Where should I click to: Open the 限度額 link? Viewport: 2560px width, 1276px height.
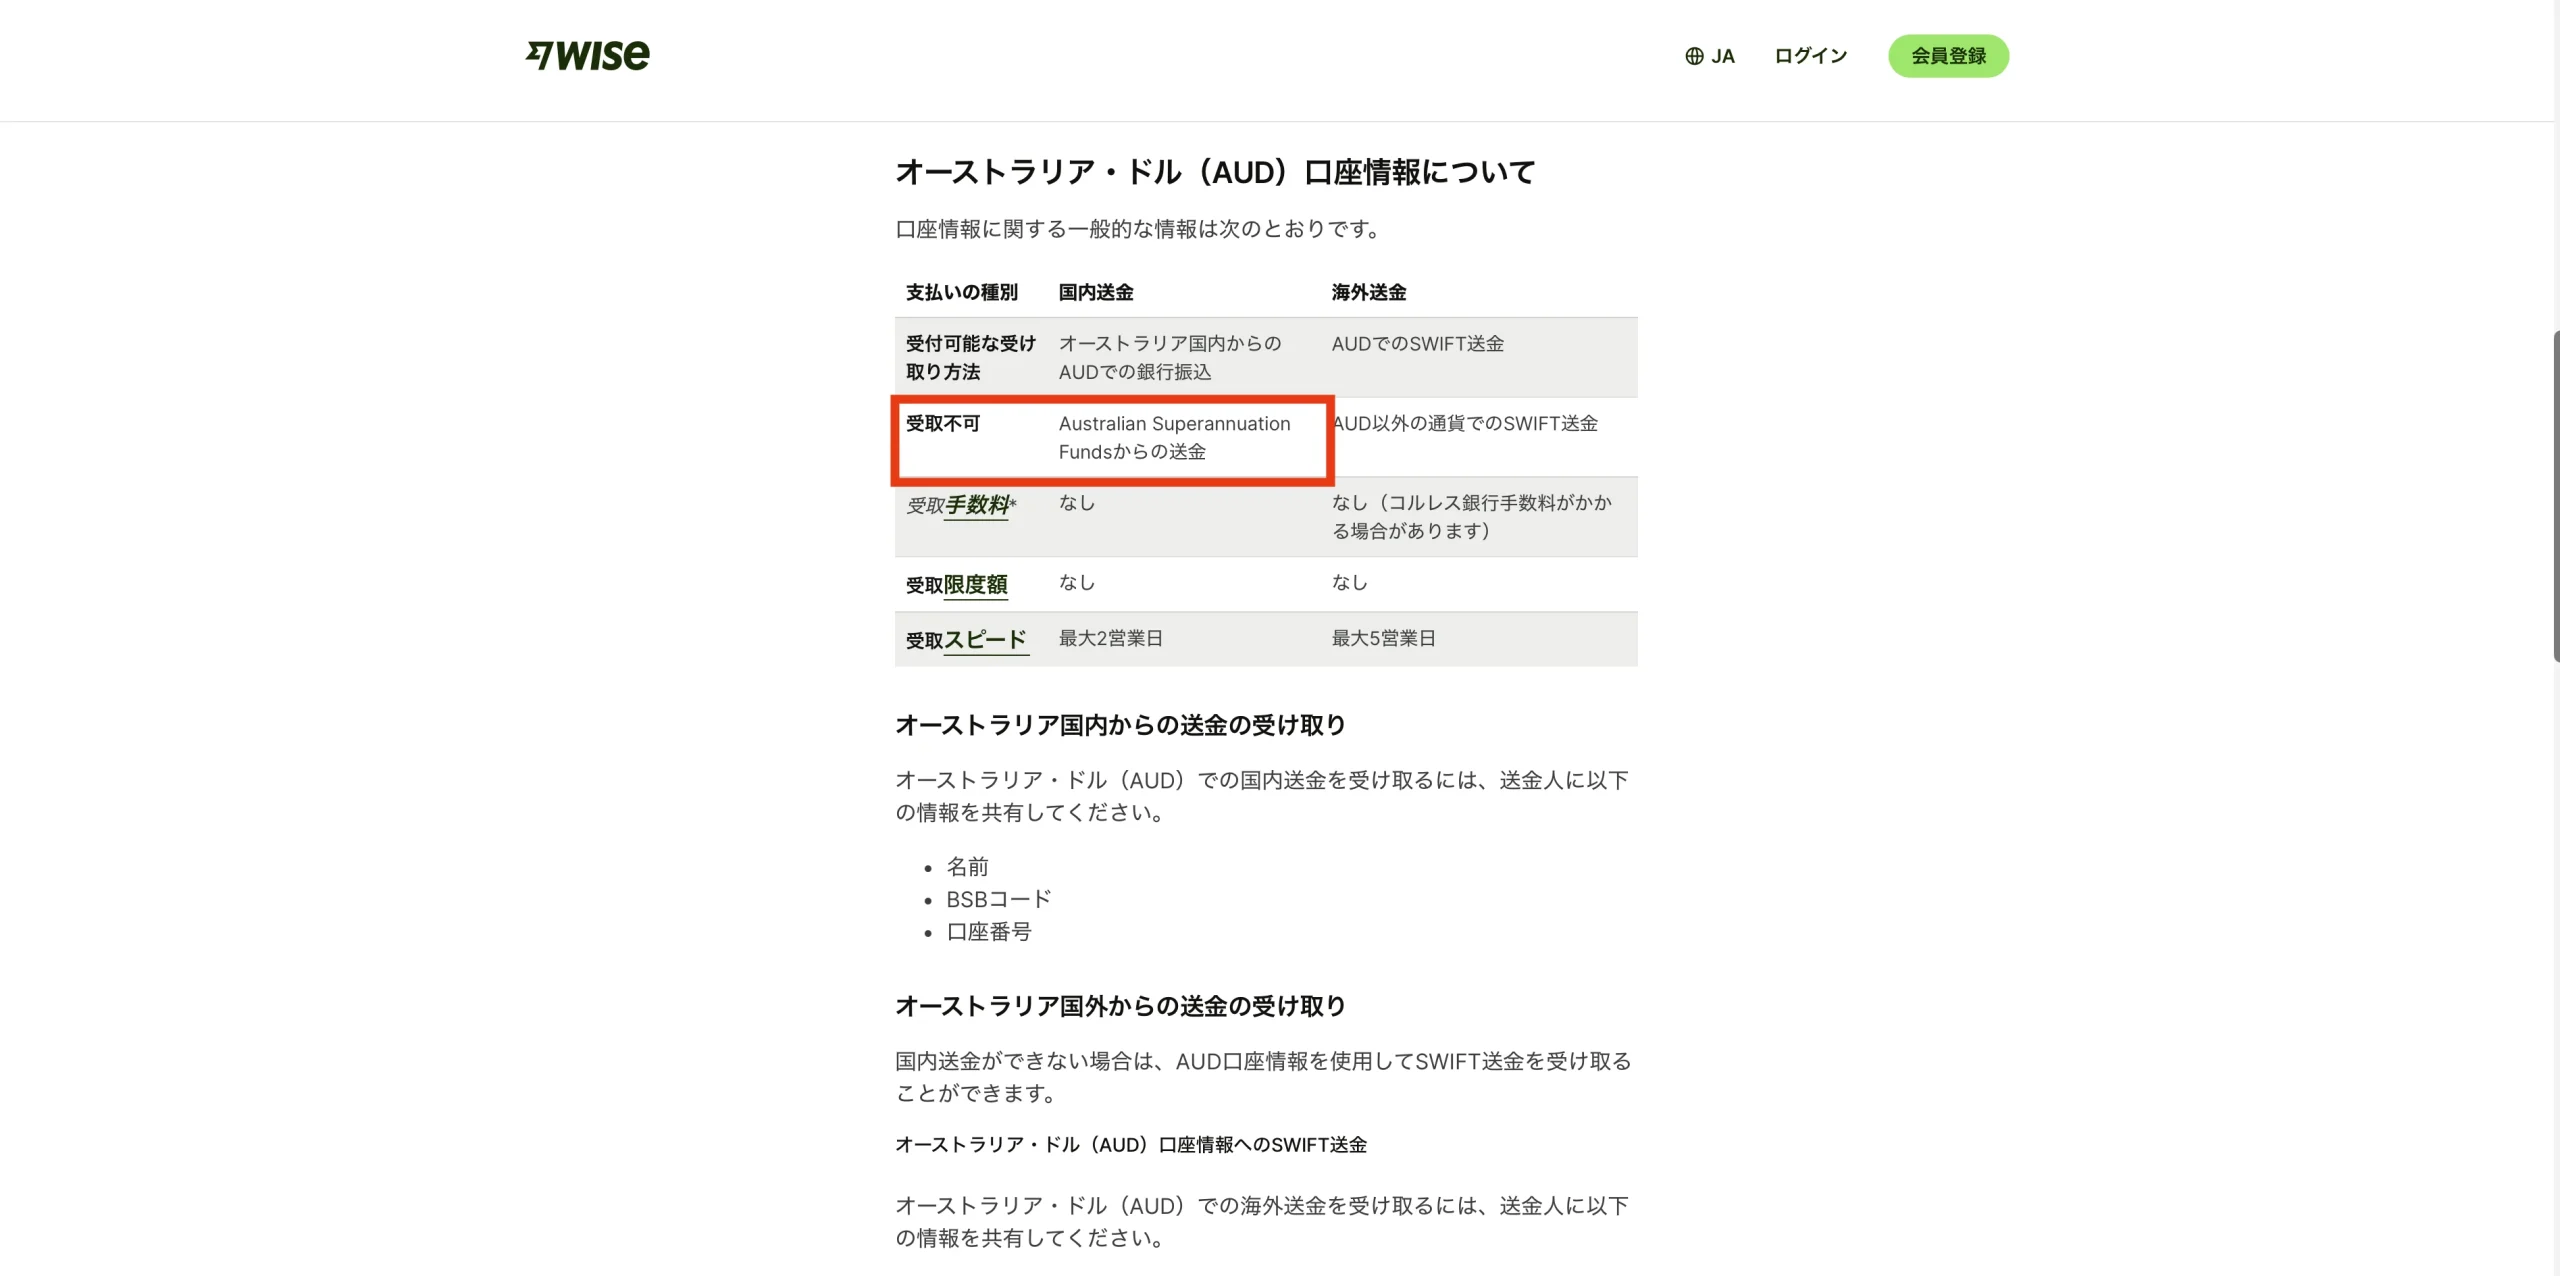[x=975, y=585]
